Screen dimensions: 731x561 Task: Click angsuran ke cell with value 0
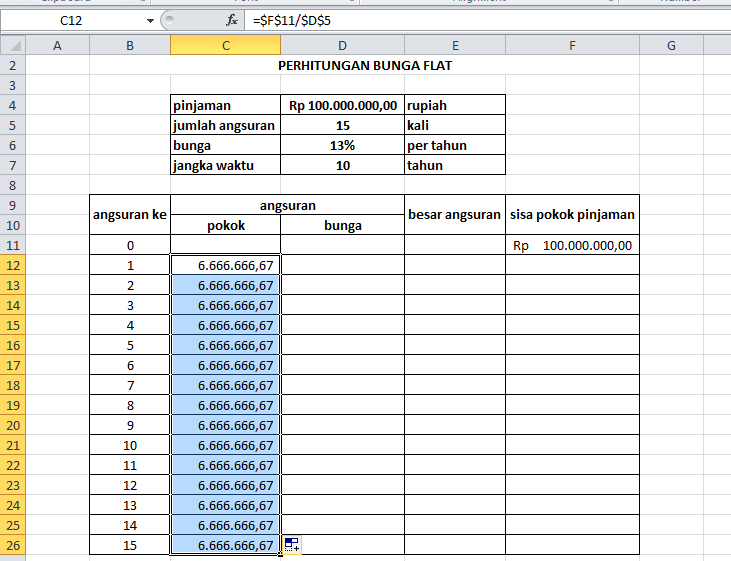tap(130, 245)
